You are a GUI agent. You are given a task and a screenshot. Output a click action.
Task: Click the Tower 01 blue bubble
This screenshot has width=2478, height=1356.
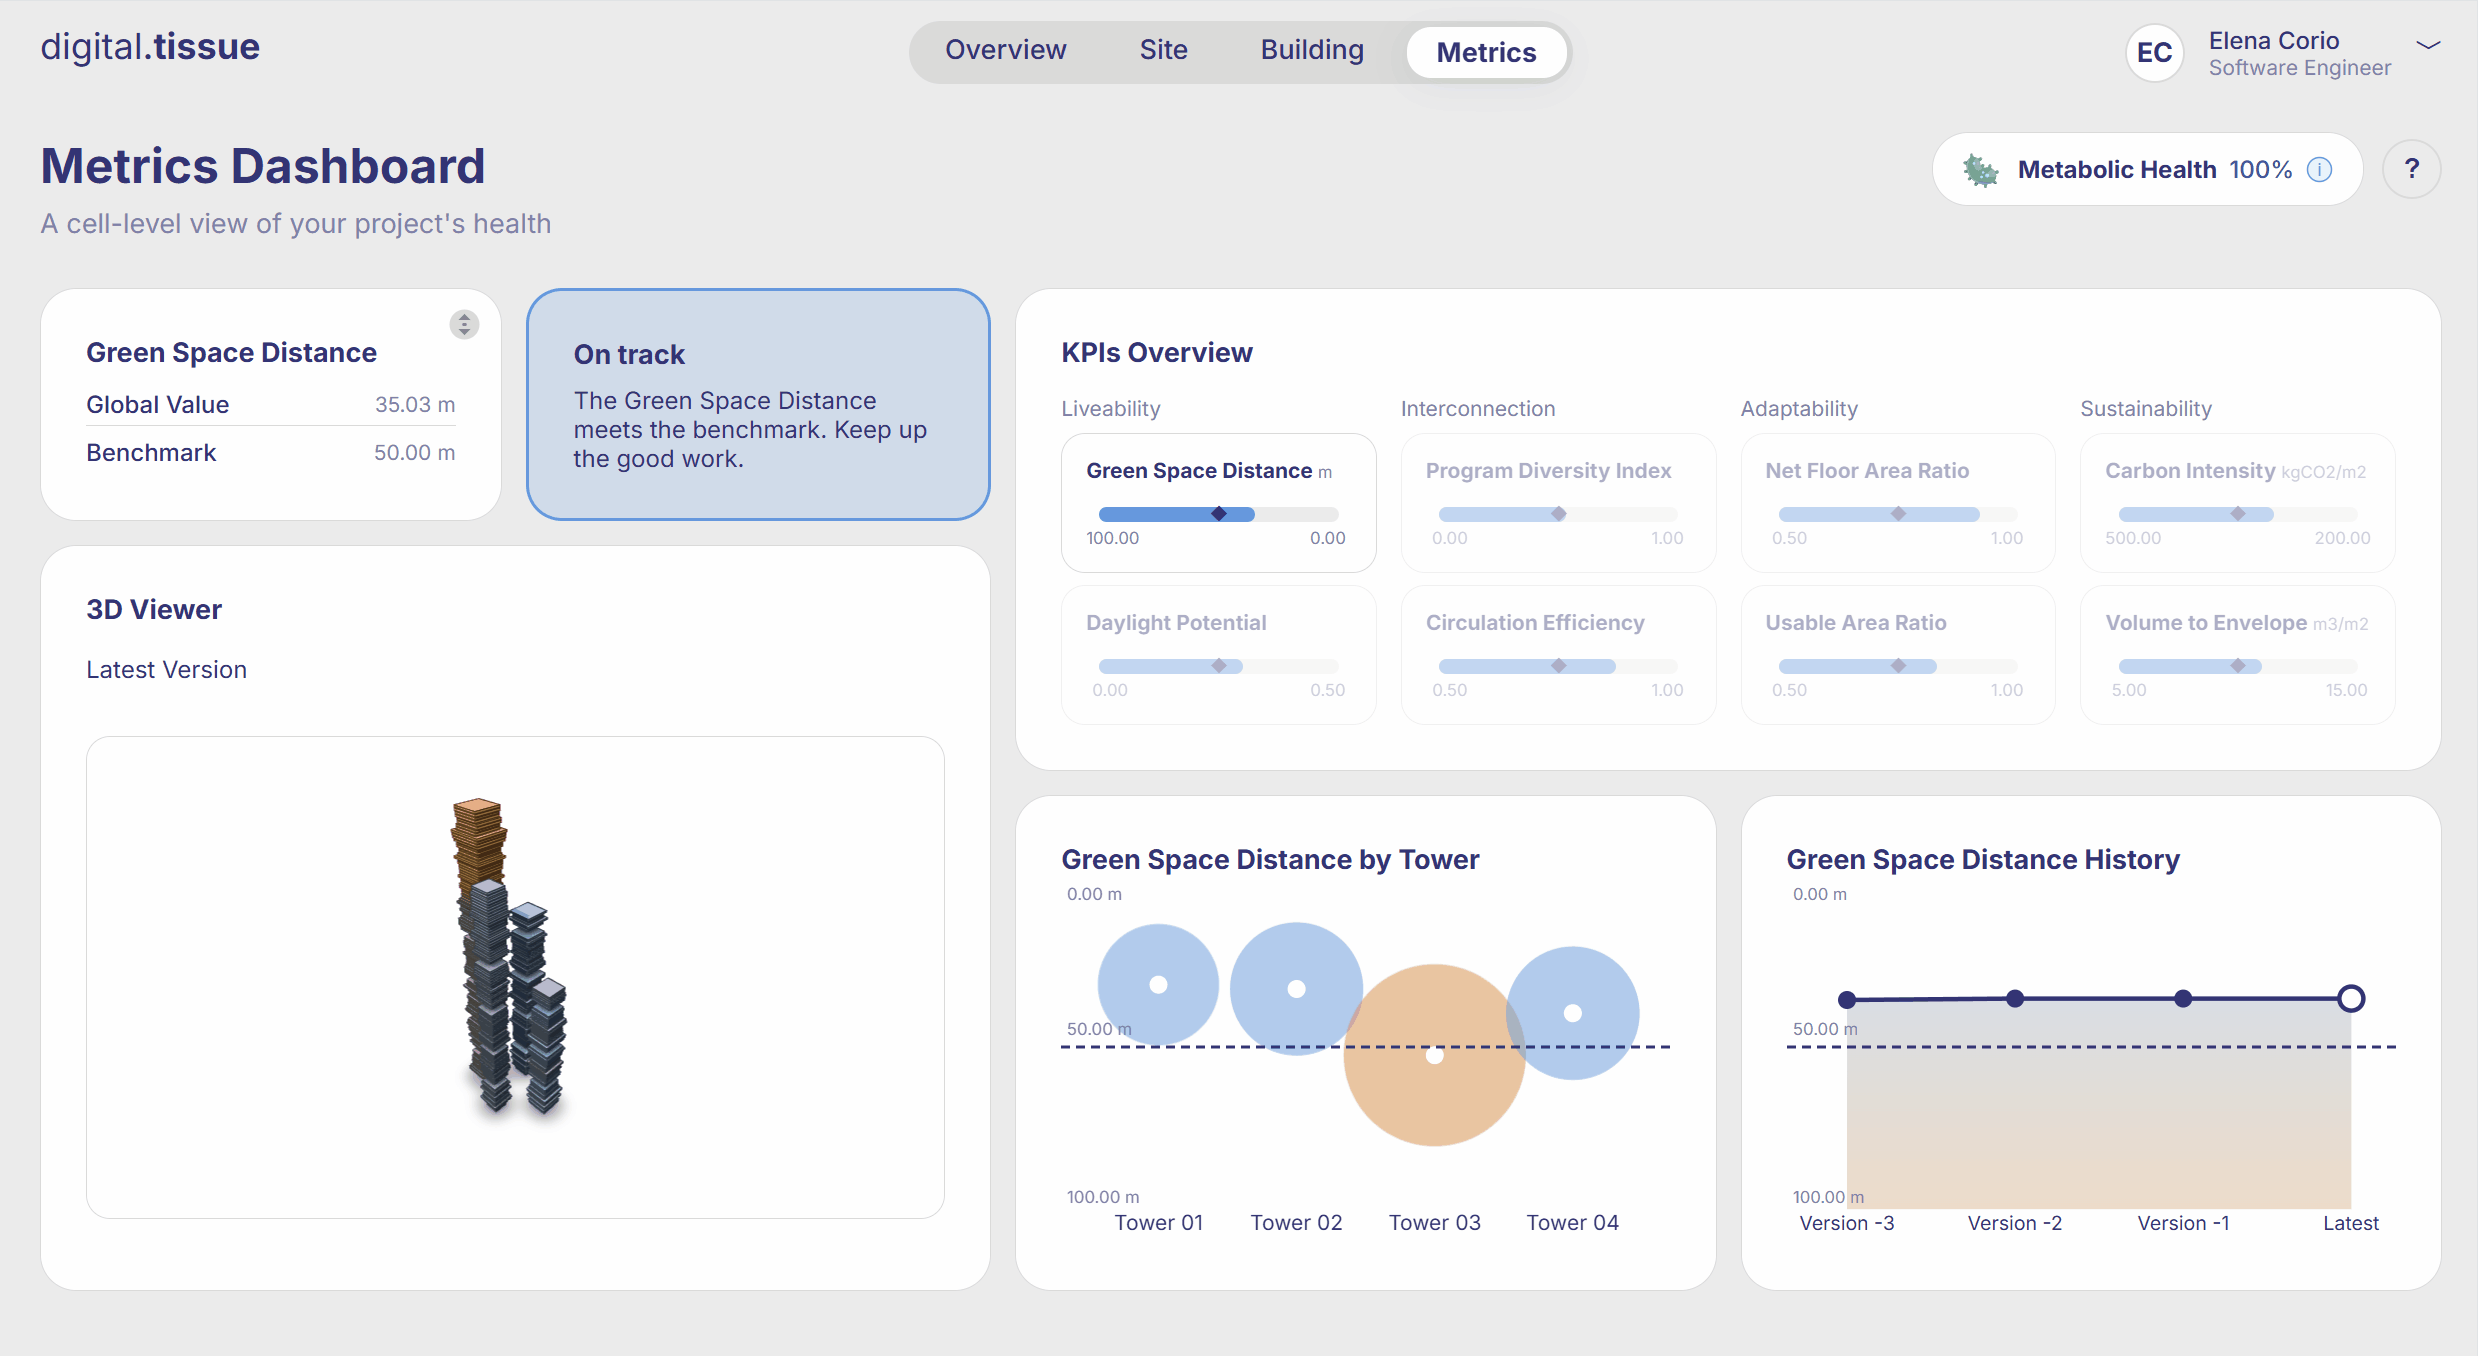point(1158,985)
